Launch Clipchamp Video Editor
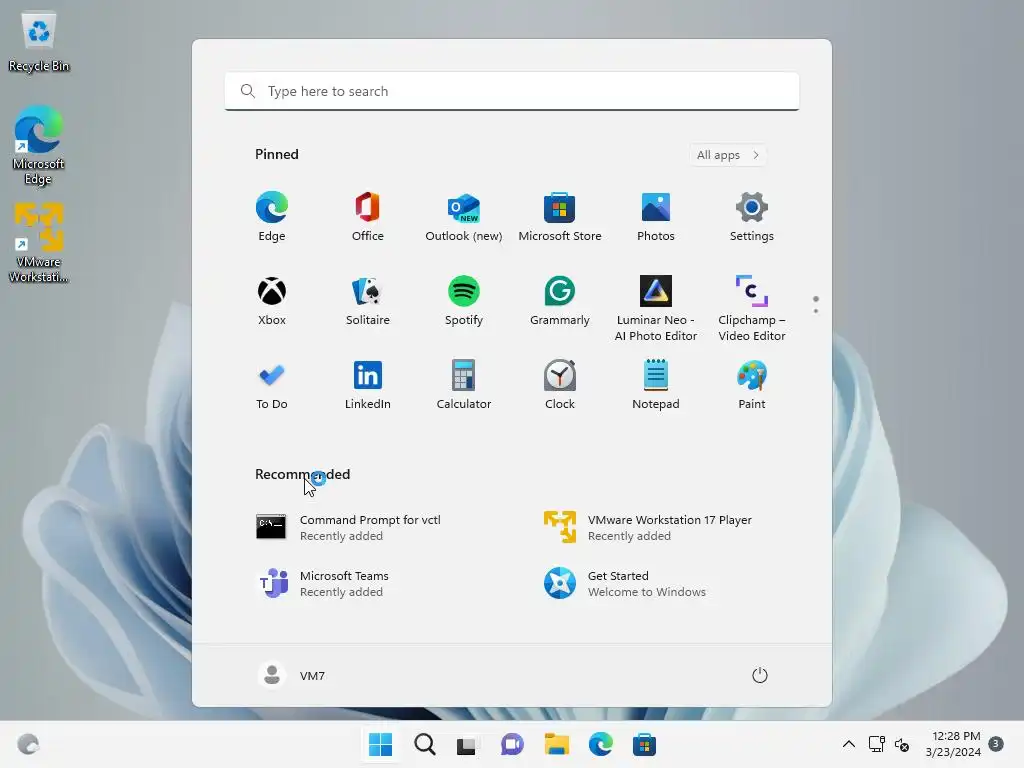Screen dimensions: 1024x768 (x=752, y=309)
